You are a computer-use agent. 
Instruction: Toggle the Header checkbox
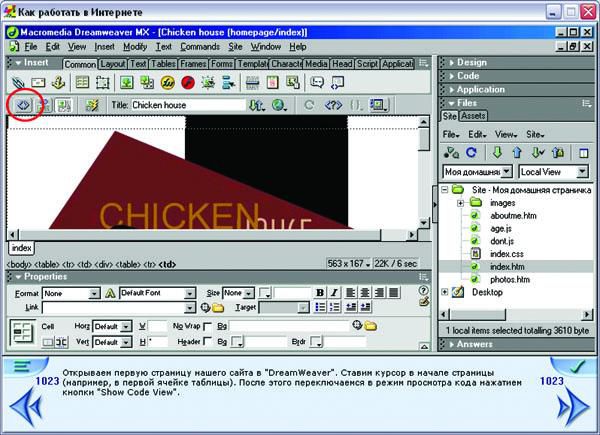coord(207,341)
